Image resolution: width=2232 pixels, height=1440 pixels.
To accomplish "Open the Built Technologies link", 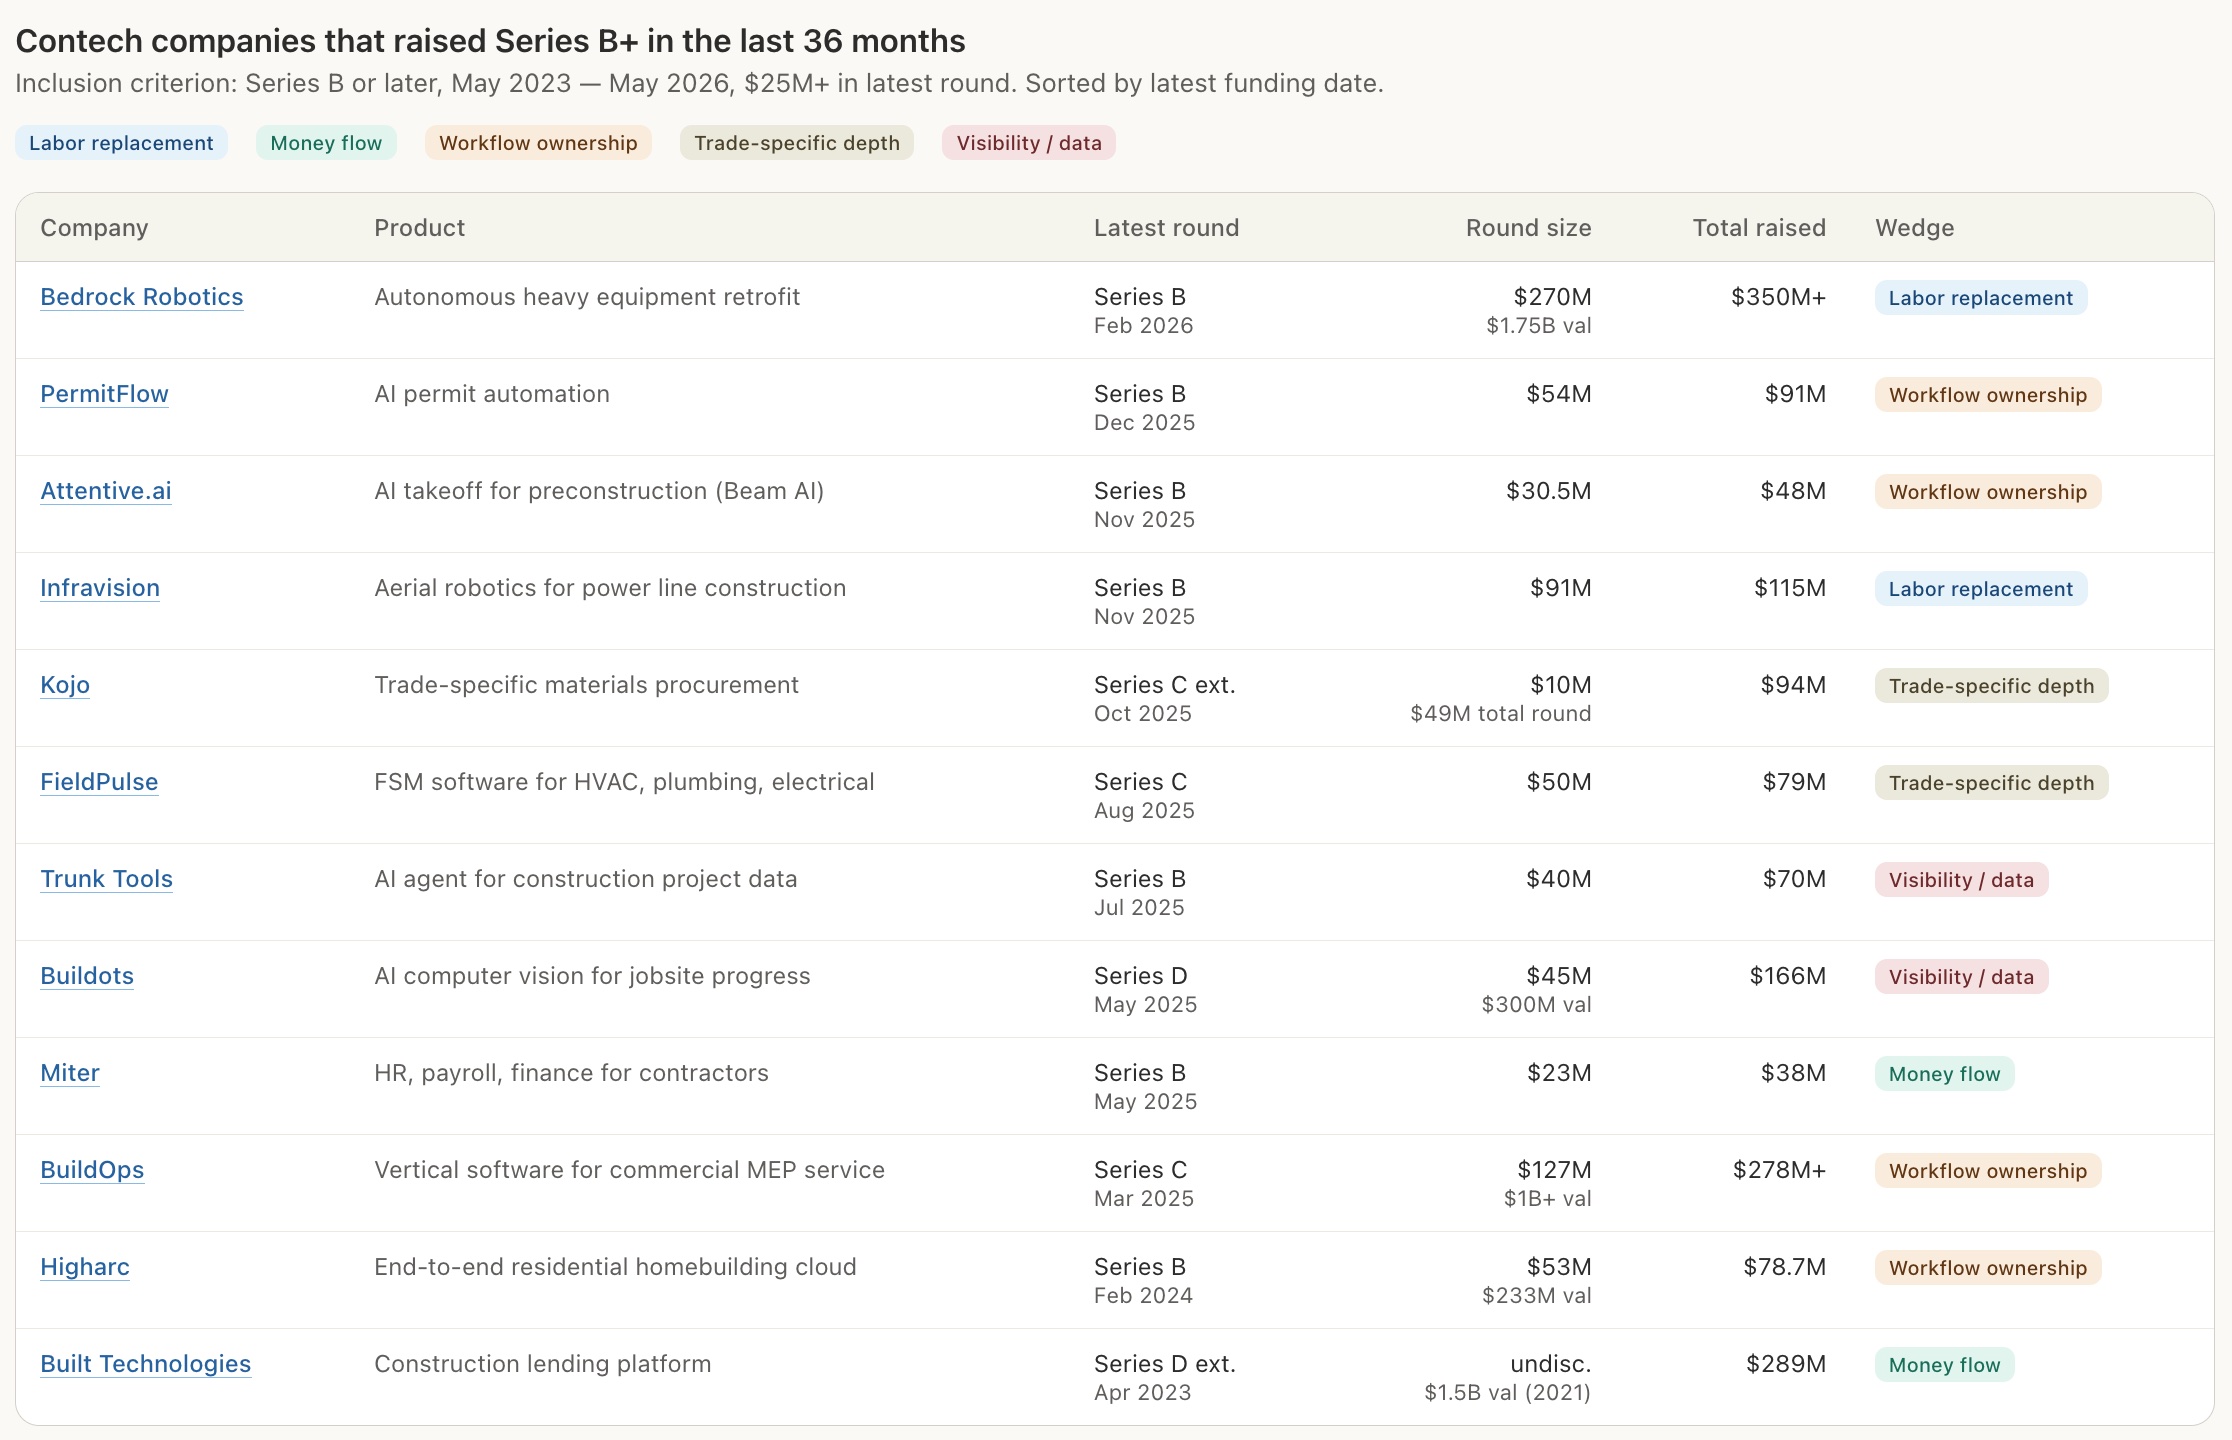I will point(145,1364).
